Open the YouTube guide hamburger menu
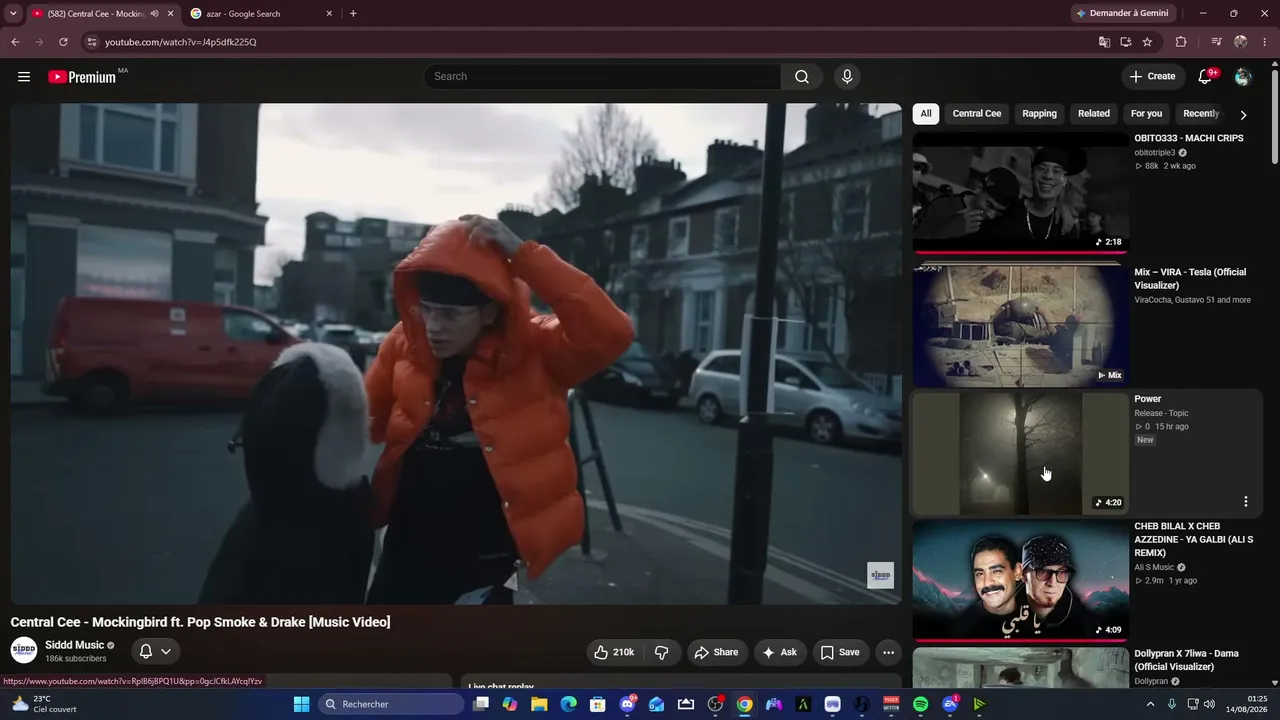The height and width of the screenshot is (720, 1280). pyautogui.click(x=24, y=77)
